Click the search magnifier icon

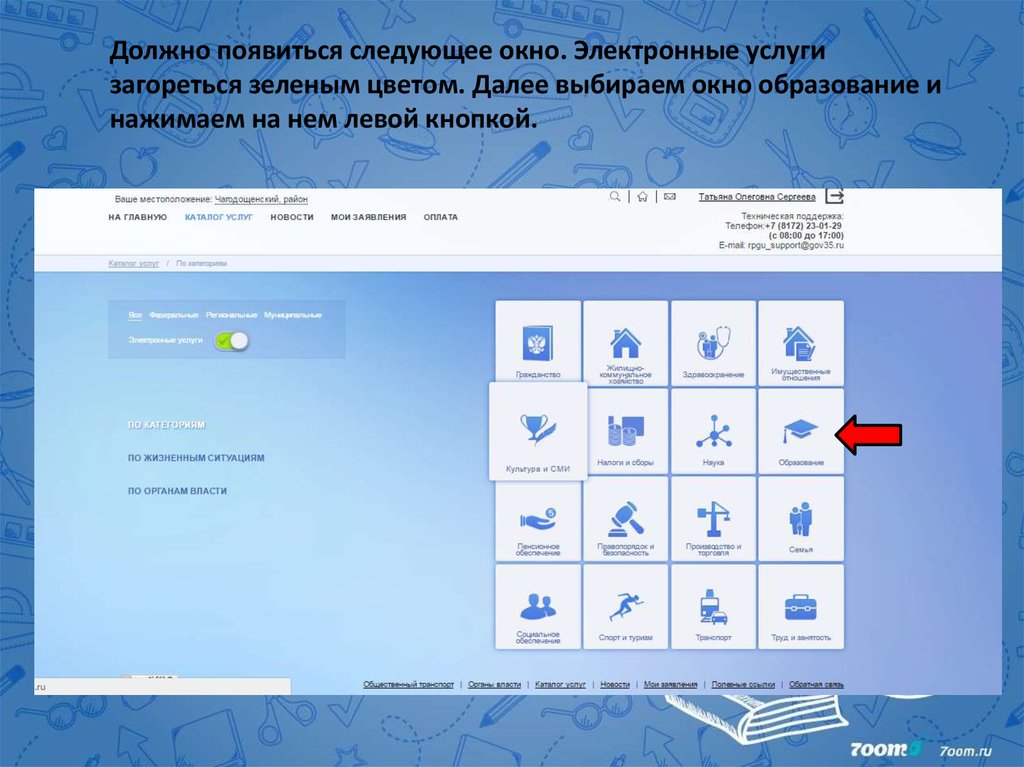tap(616, 197)
